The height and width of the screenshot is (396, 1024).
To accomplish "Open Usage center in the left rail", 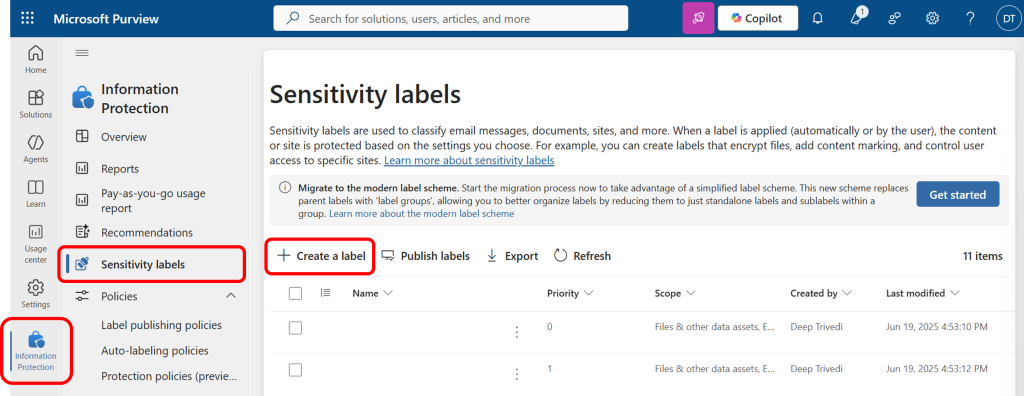I will [36, 243].
